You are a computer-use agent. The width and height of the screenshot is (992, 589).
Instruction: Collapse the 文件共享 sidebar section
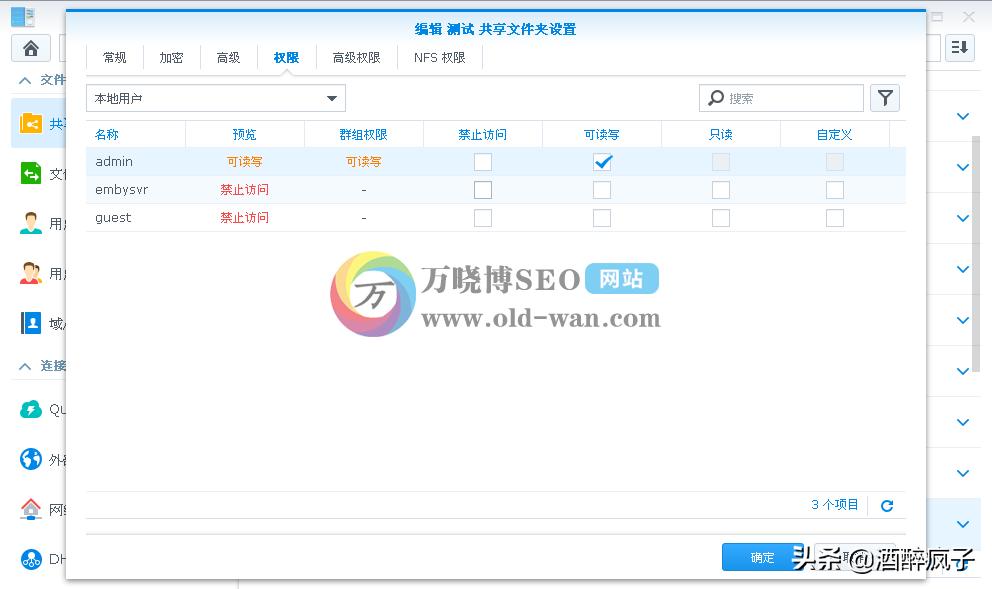pyautogui.click(x=24, y=80)
